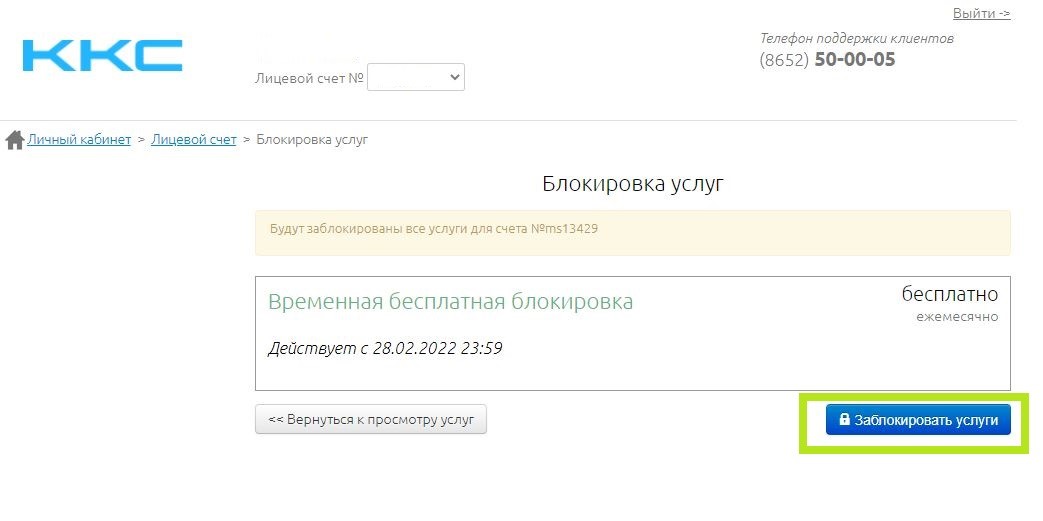
Task: Click the support phone number 50-00-05
Action: [x=854, y=60]
